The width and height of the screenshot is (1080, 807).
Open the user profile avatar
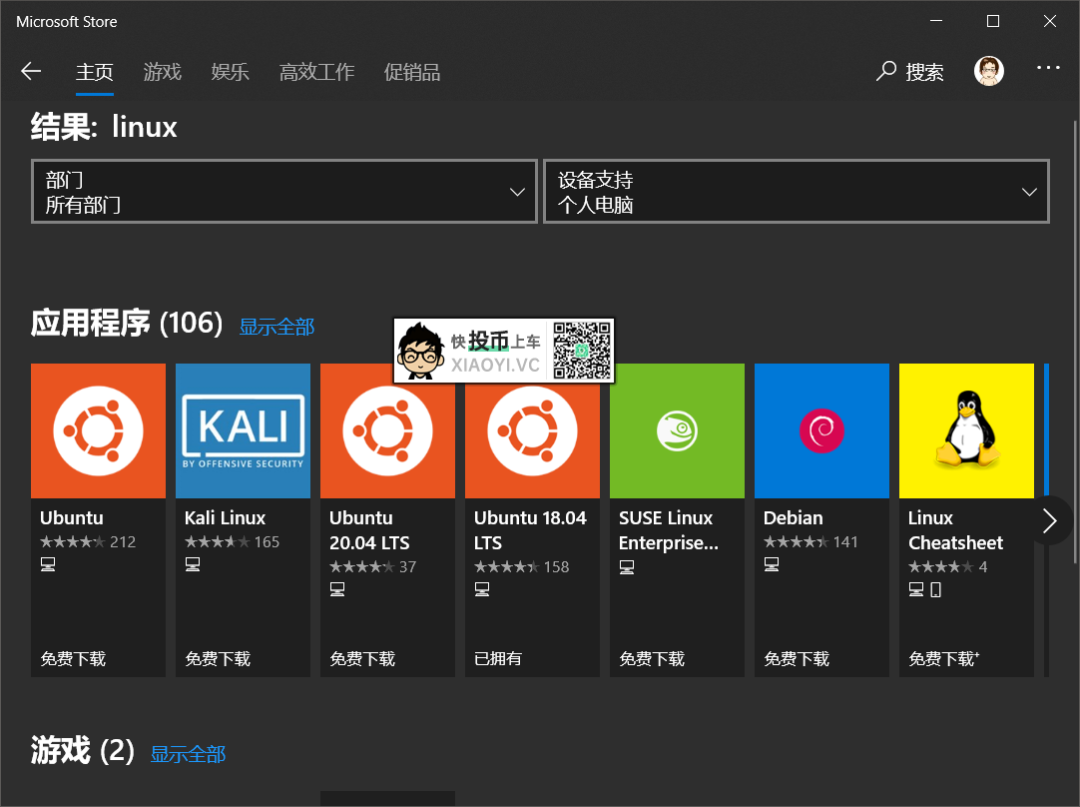[x=988, y=71]
